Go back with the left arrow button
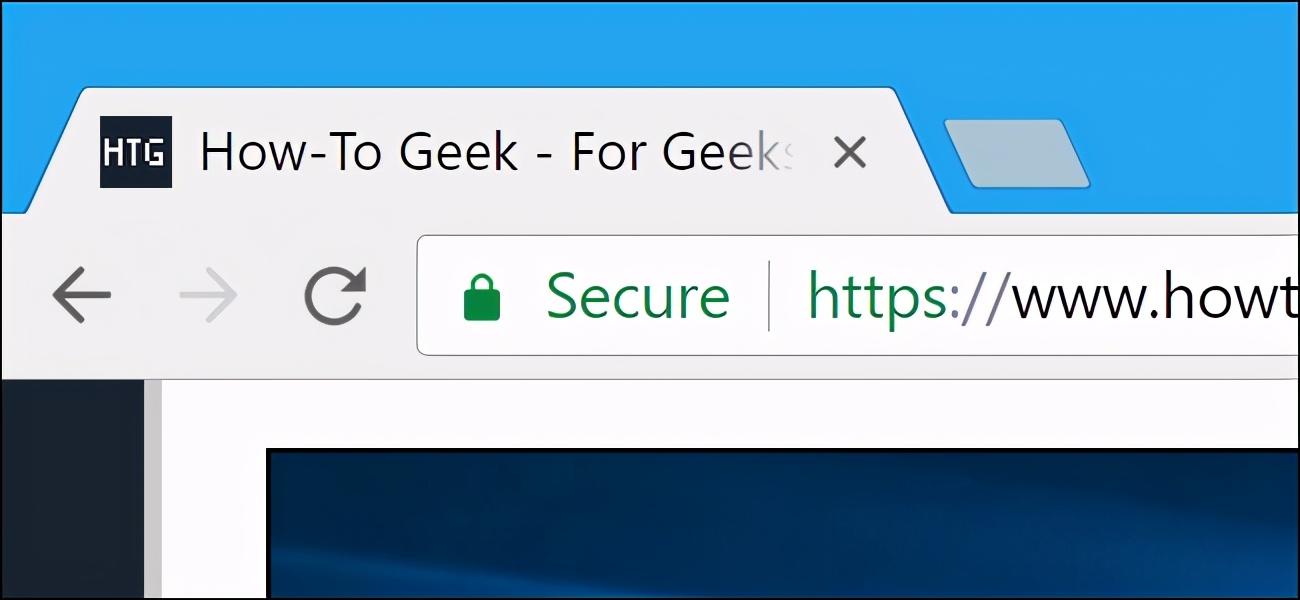Image resolution: width=1300 pixels, height=600 pixels. coord(82,296)
